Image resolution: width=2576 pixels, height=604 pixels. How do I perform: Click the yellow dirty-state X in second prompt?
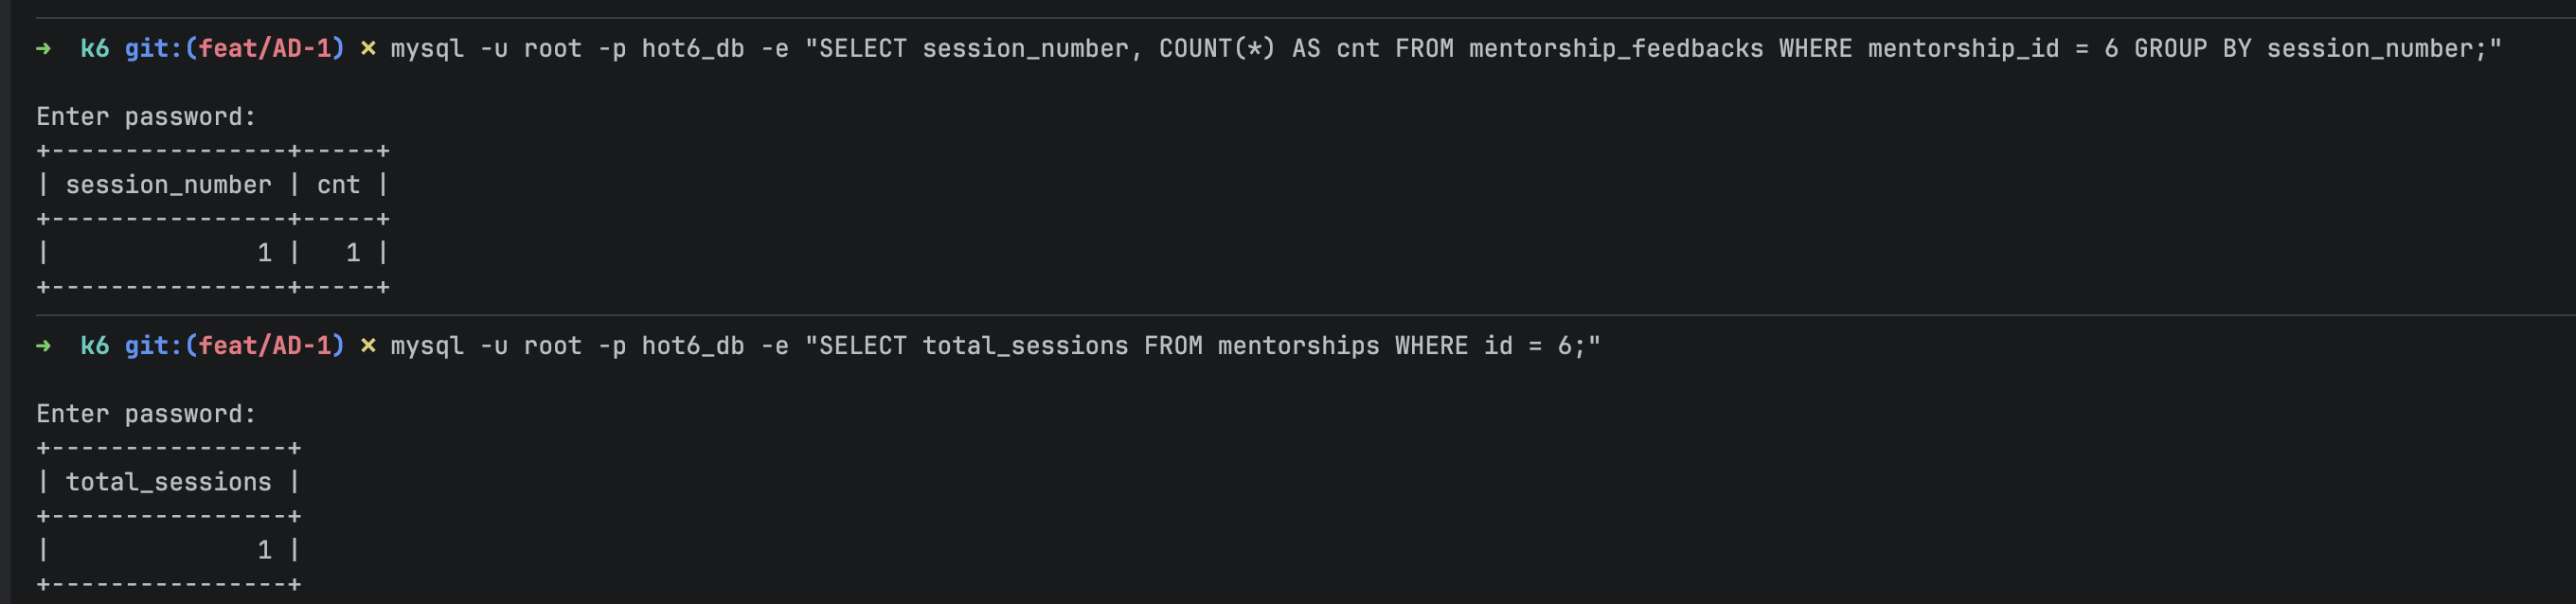(x=368, y=346)
